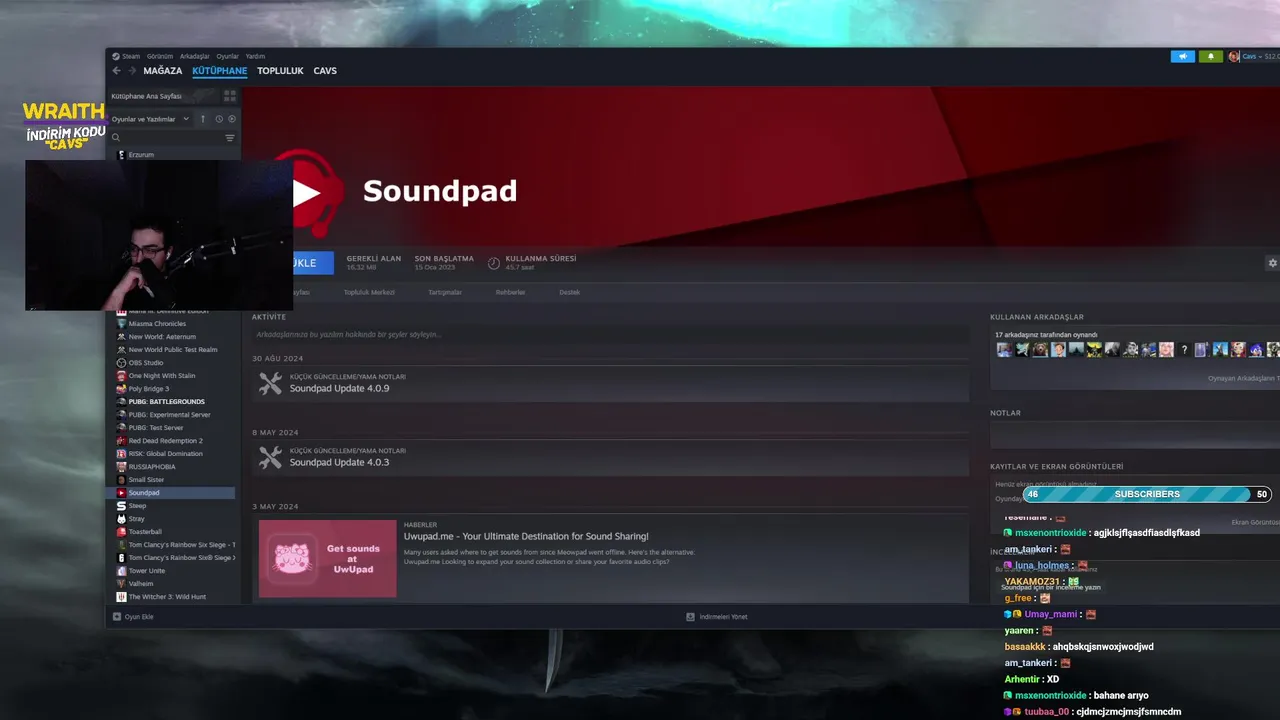
Task: Click wrench icon beside Update 4.0.3
Action: 270,457
